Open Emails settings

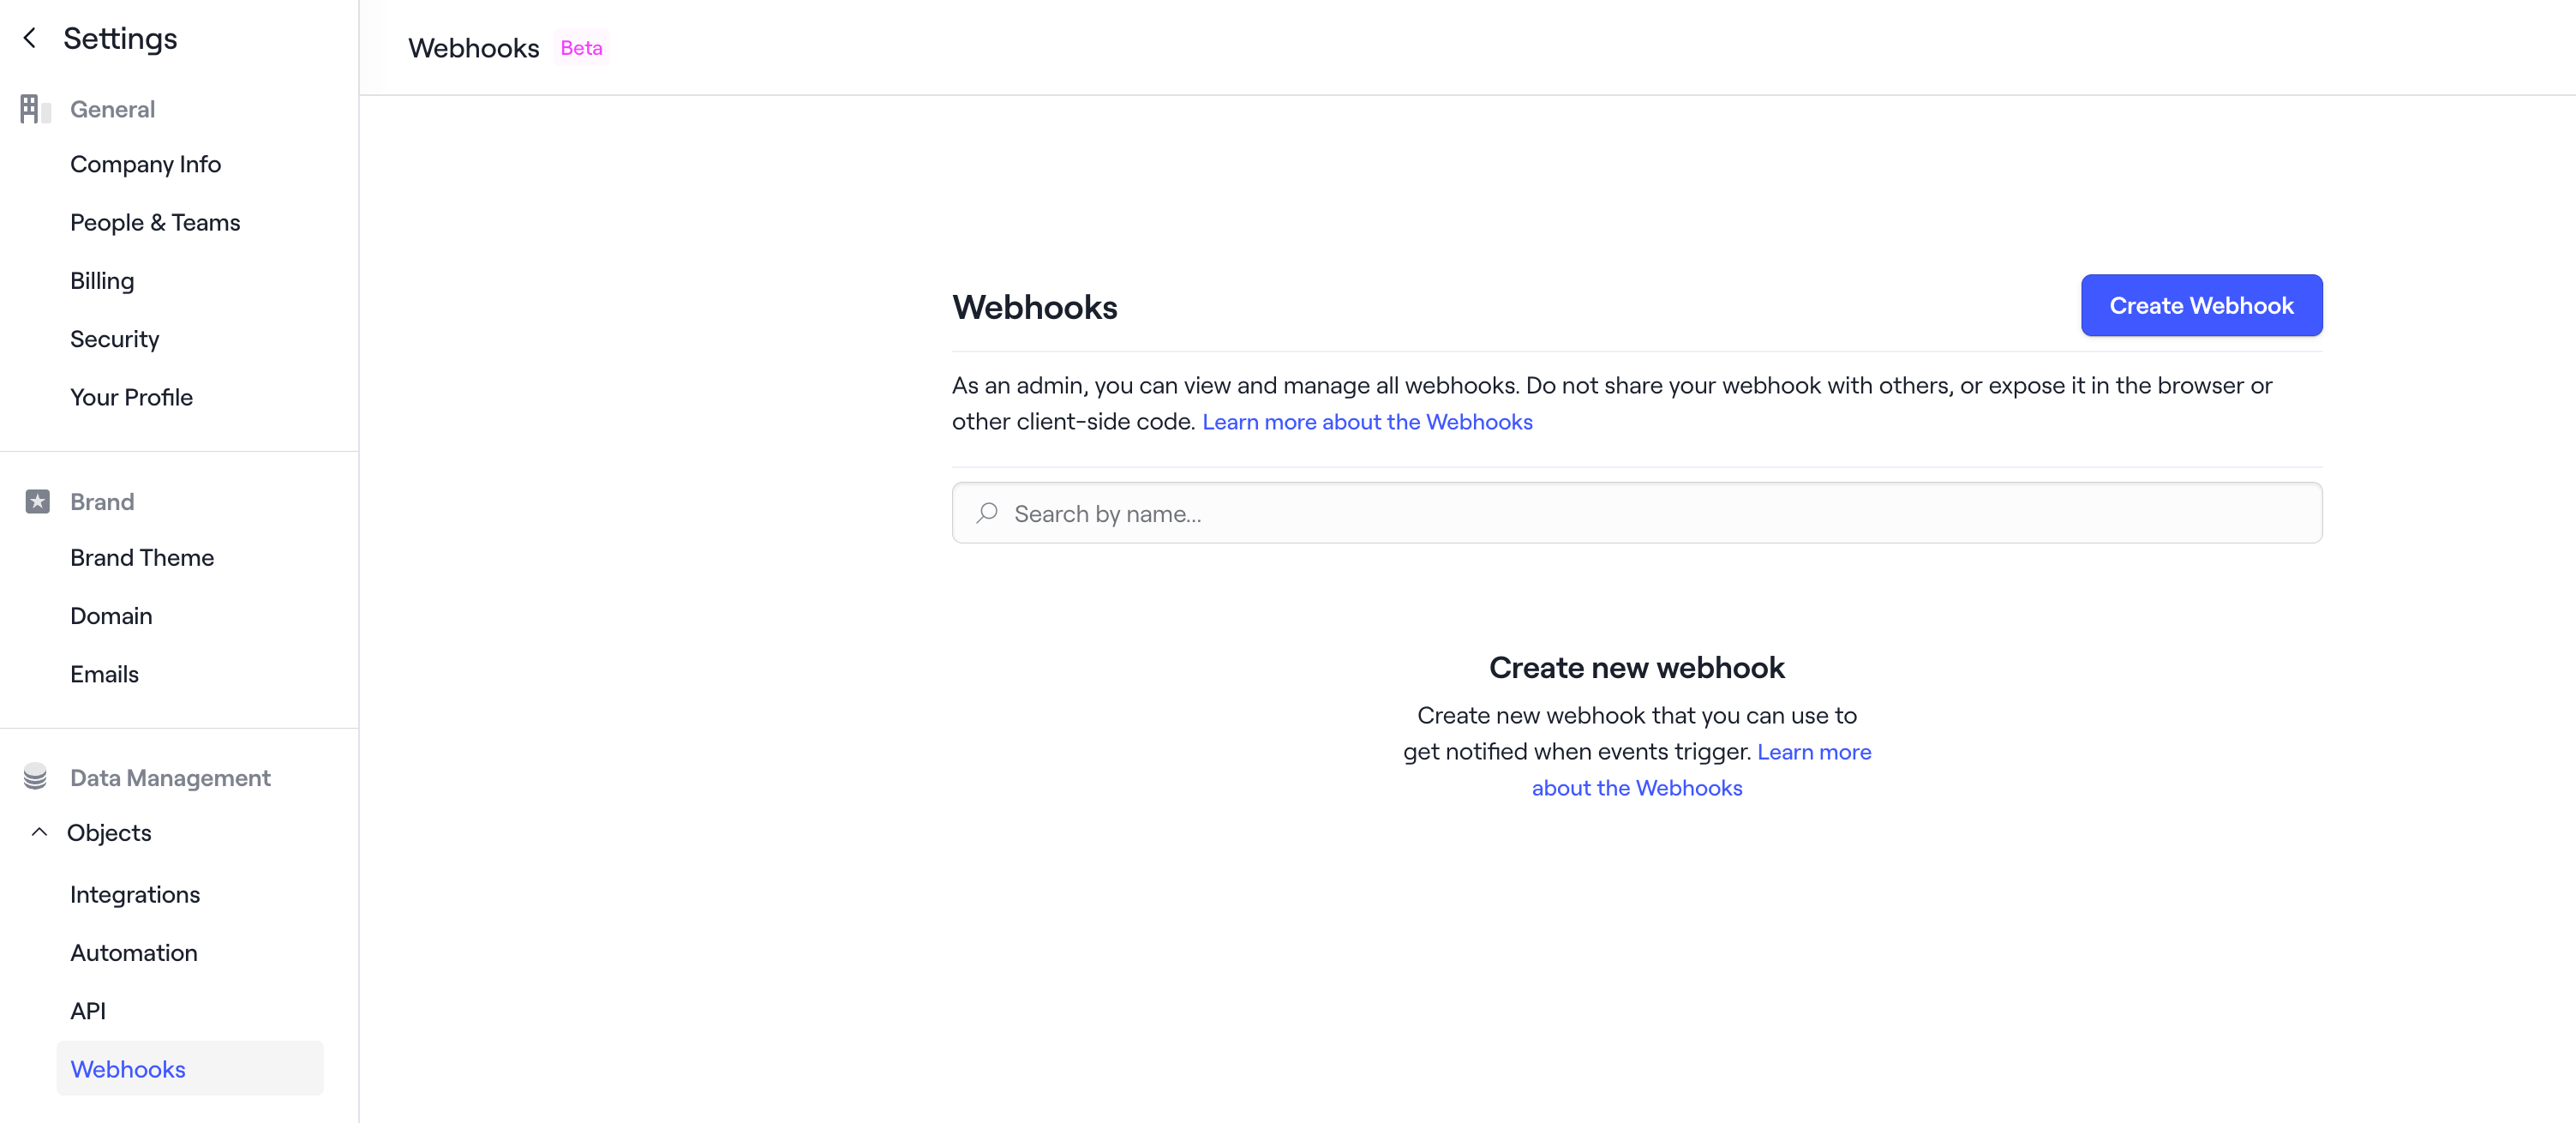click(x=104, y=673)
